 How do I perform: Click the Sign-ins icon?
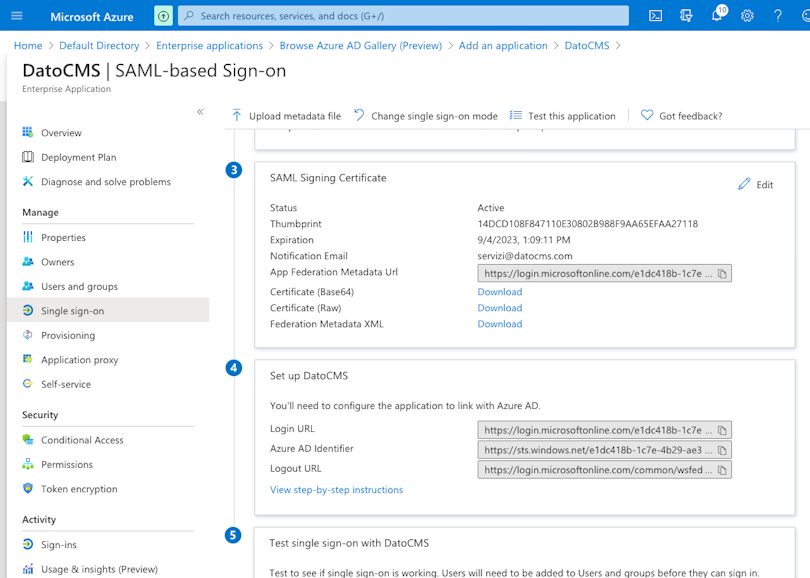pyautogui.click(x=28, y=544)
